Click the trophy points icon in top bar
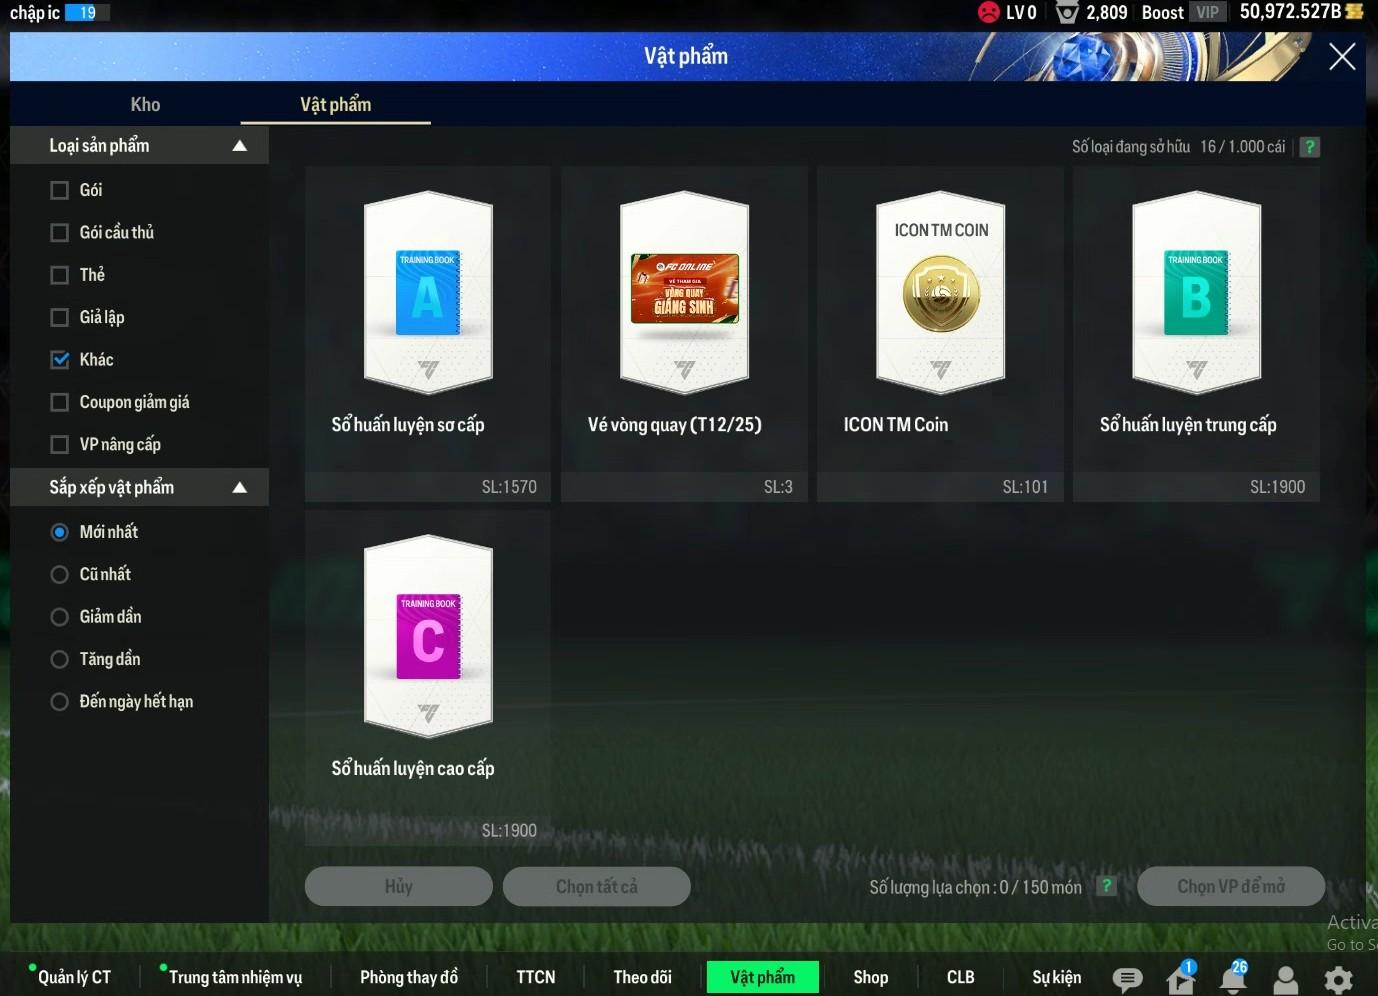1378x996 pixels. pos(1067,12)
